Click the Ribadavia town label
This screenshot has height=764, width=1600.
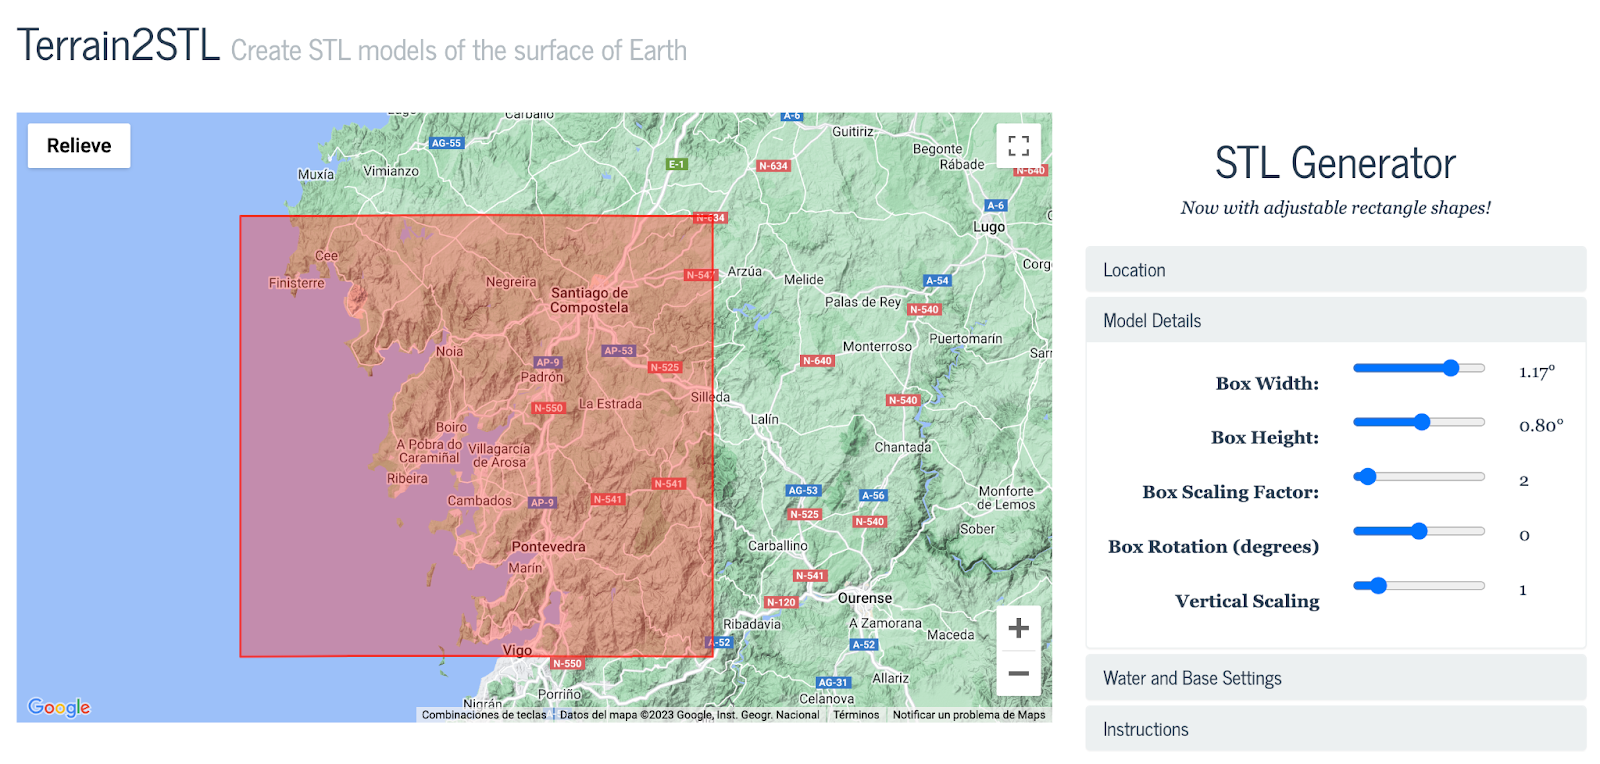tap(752, 624)
